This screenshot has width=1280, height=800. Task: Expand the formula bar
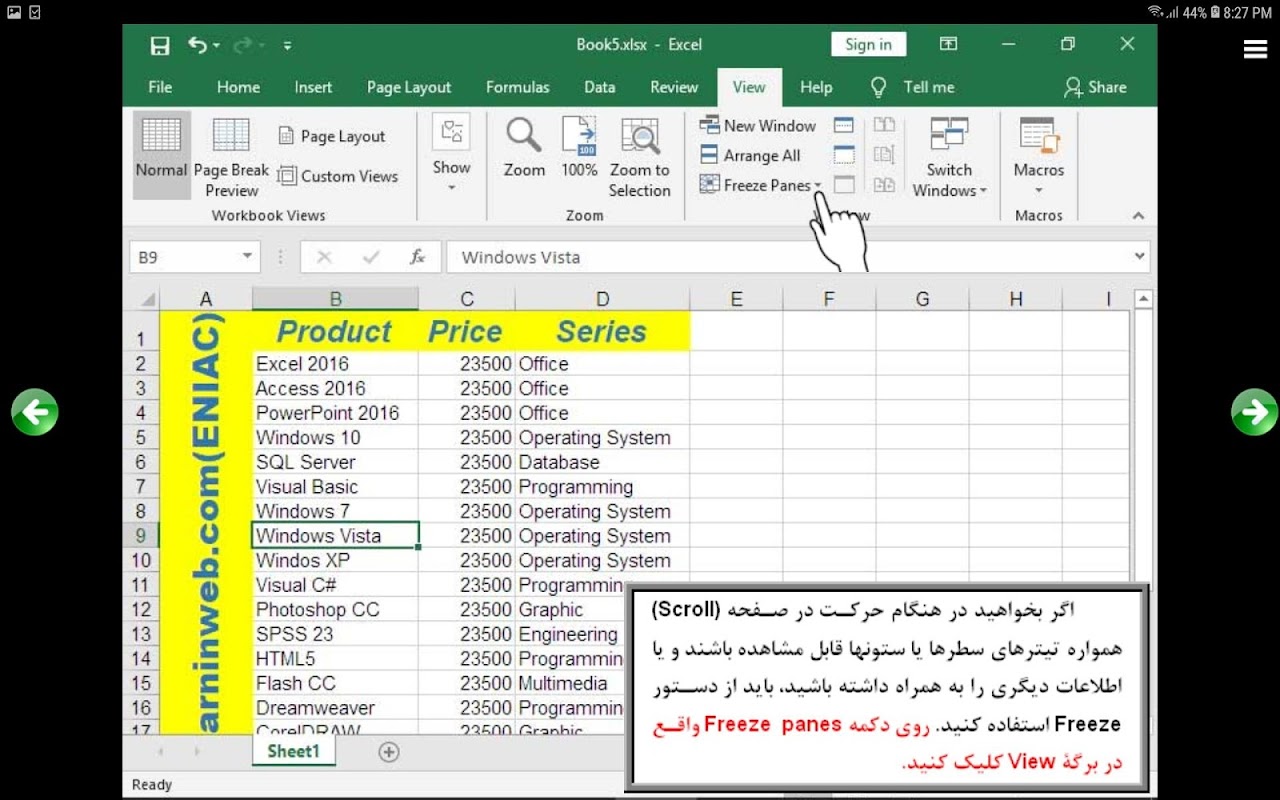[x=1140, y=257]
